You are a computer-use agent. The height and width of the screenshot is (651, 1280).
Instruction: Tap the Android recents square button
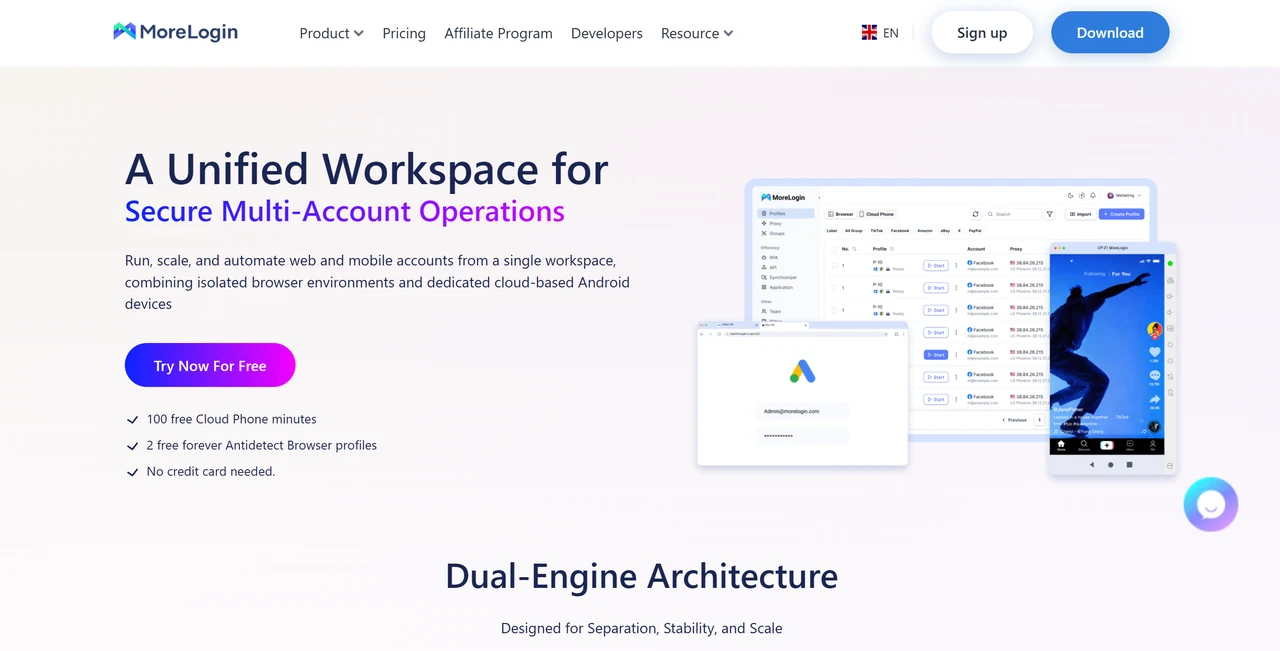pyautogui.click(x=1129, y=464)
